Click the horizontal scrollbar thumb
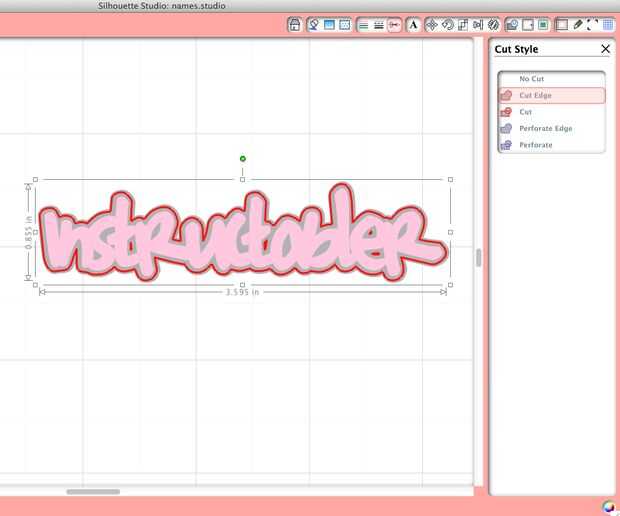This screenshot has height=516, width=620. point(93,491)
